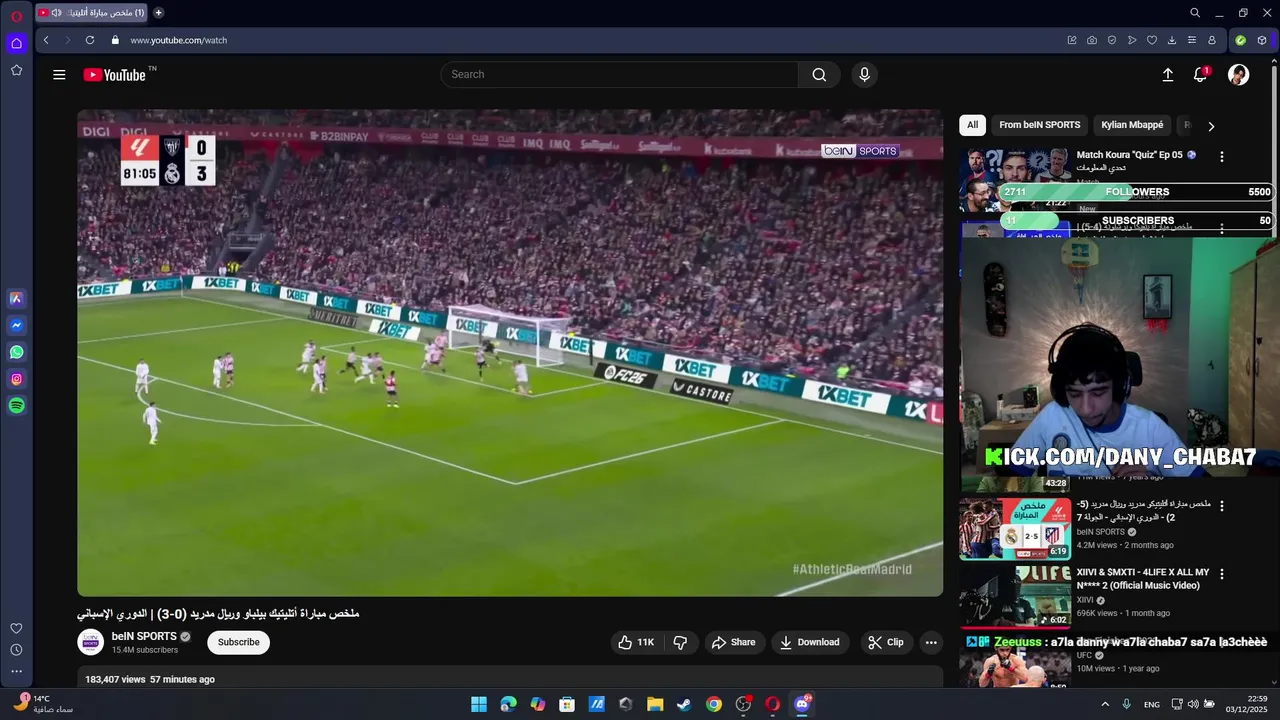Select the 'Kylian Mbappé' filter chip
Viewport: 1280px width, 720px height.
[x=1132, y=125]
